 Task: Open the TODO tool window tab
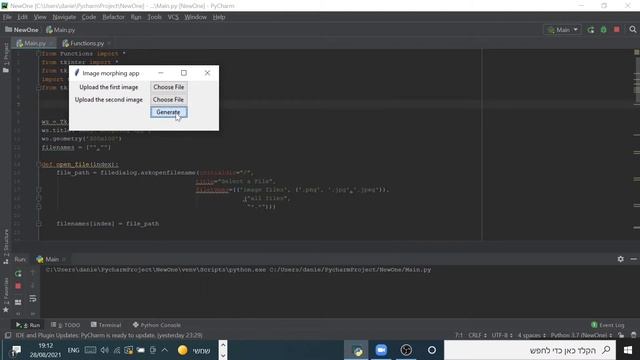[65, 325]
